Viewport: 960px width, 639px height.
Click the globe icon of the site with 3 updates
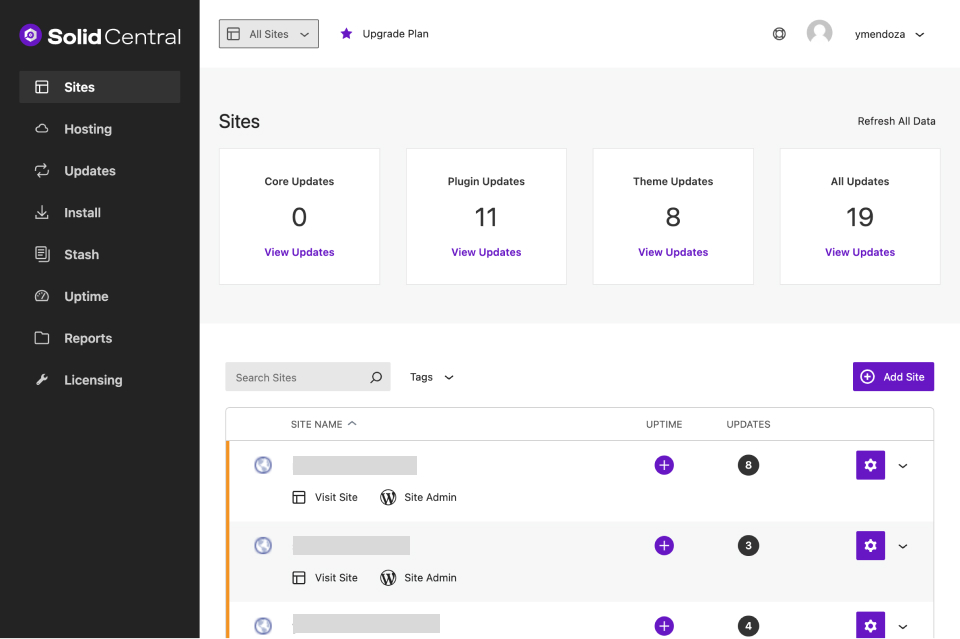tap(263, 545)
